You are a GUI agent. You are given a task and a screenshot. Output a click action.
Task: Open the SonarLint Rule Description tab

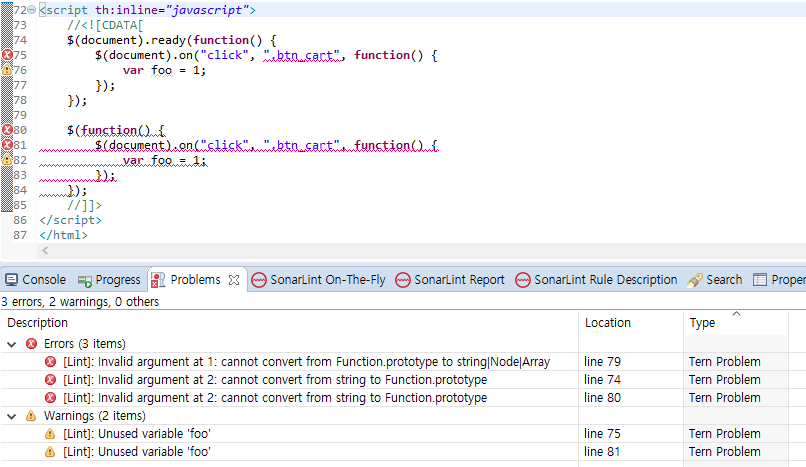[x=596, y=280]
